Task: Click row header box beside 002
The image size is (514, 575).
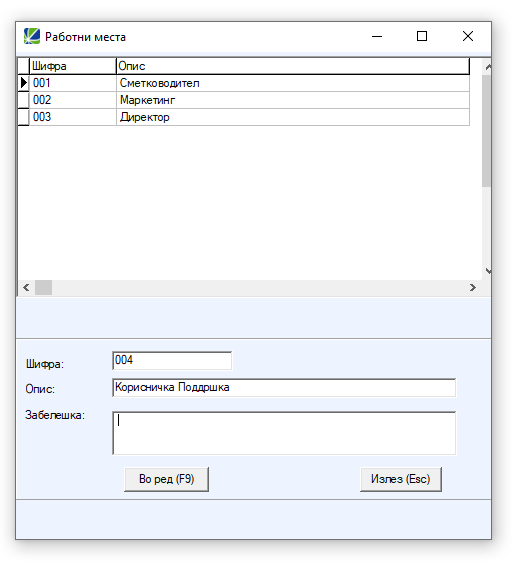Action: click(x=23, y=100)
